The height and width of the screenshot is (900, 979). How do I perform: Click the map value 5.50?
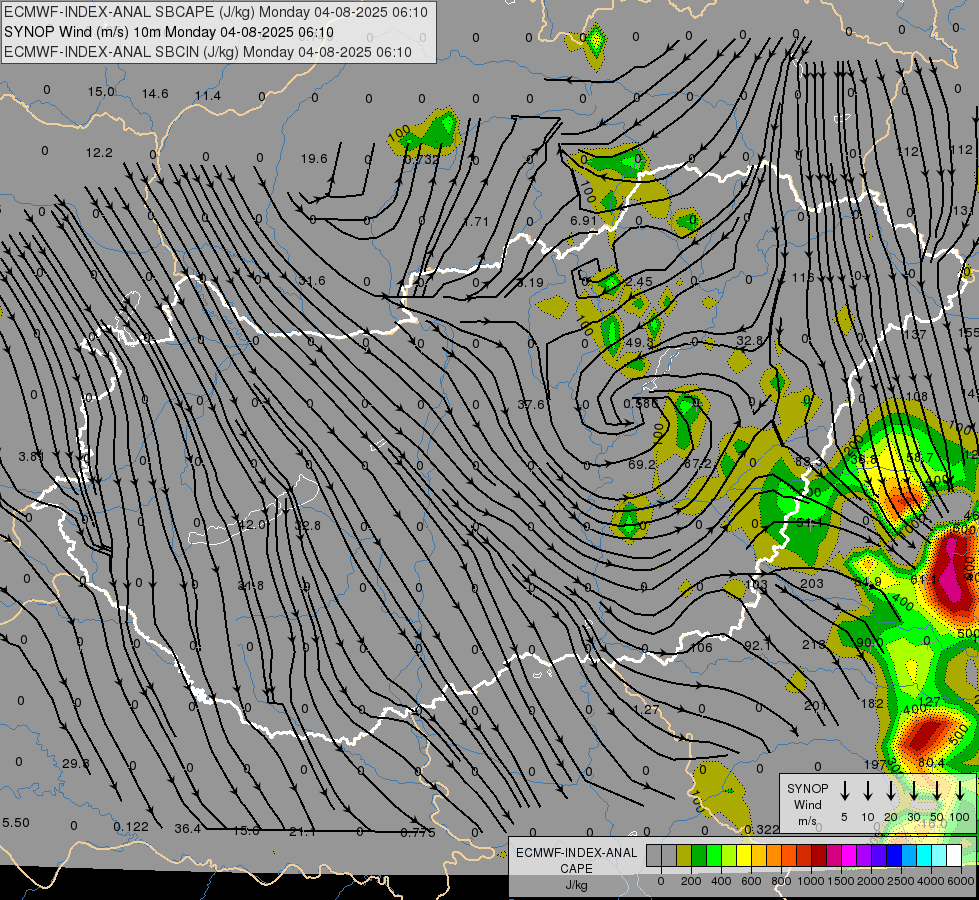pyautogui.click(x=16, y=823)
